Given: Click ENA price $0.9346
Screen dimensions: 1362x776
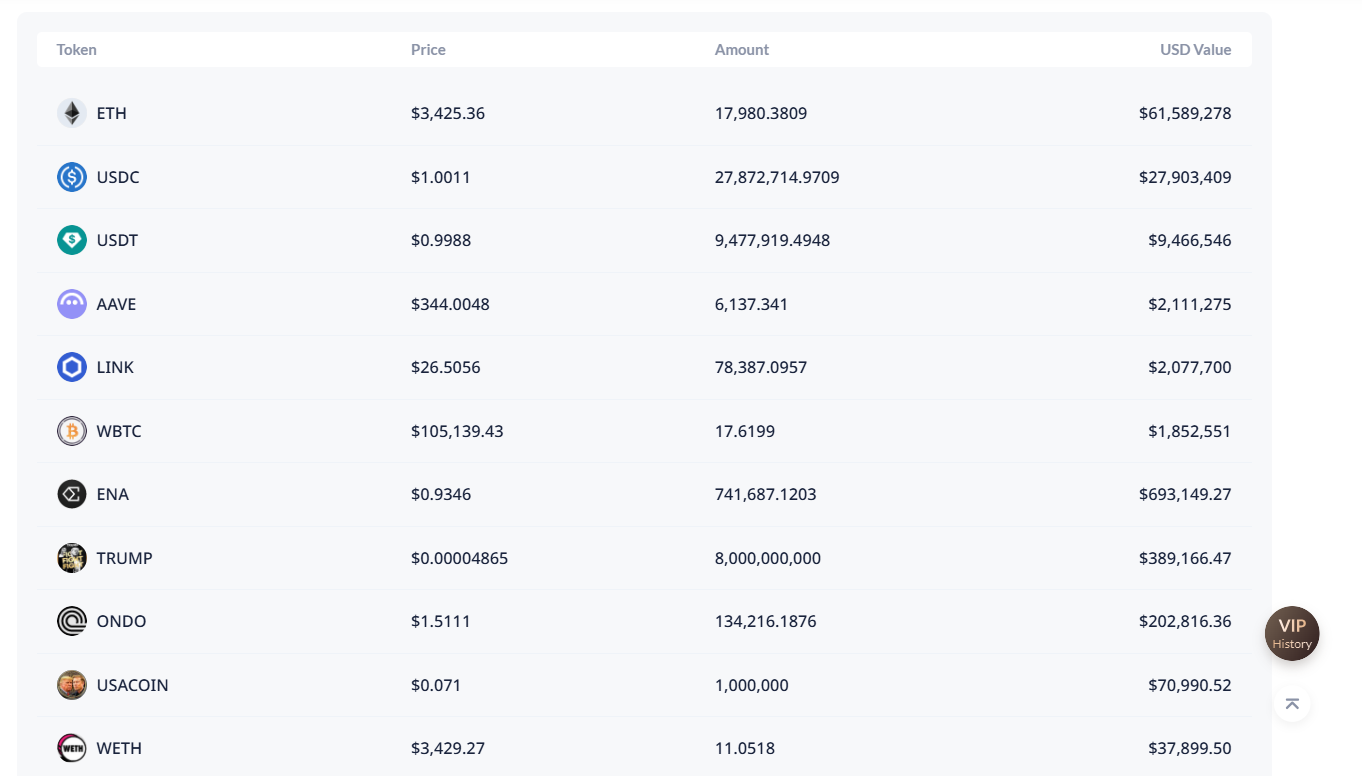Looking at the screenshot, I should click(x=441, y=494).
